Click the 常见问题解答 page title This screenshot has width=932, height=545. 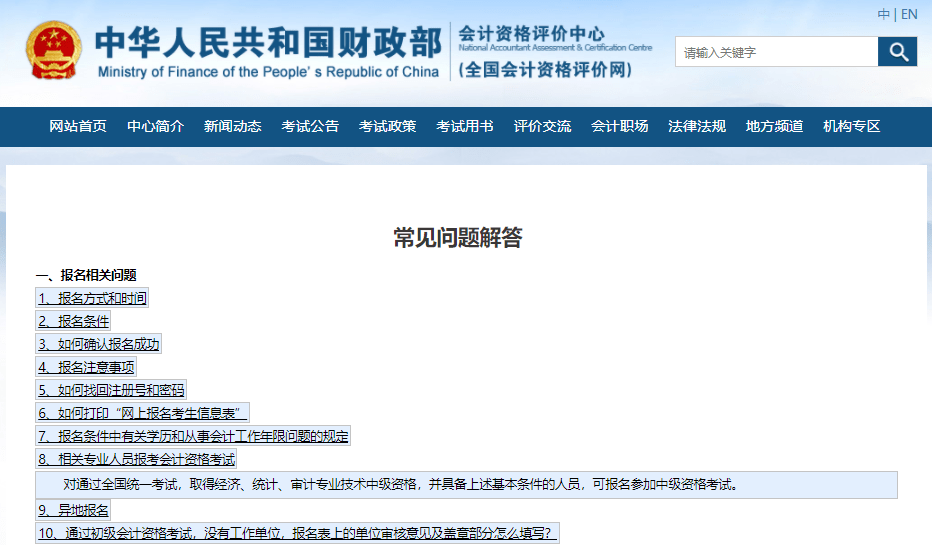[458, 237]
